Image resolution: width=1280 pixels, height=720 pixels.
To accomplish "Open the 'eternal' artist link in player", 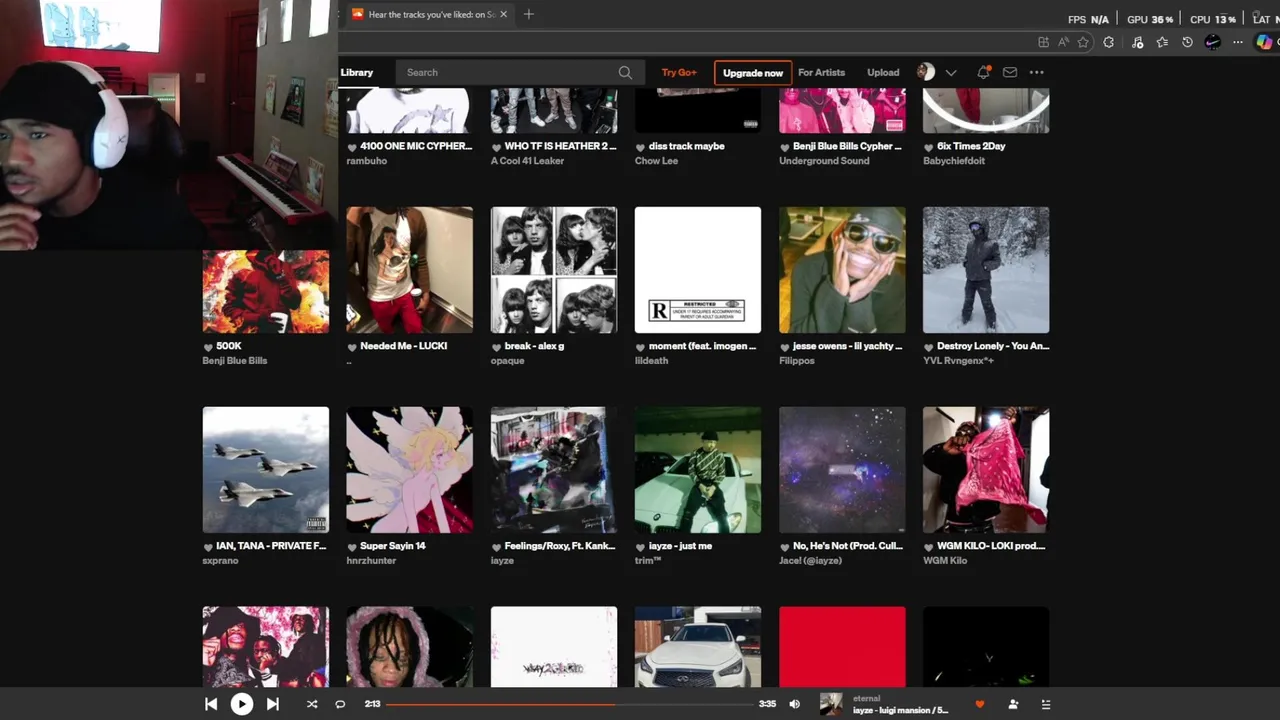I will [x=866, y=698].
